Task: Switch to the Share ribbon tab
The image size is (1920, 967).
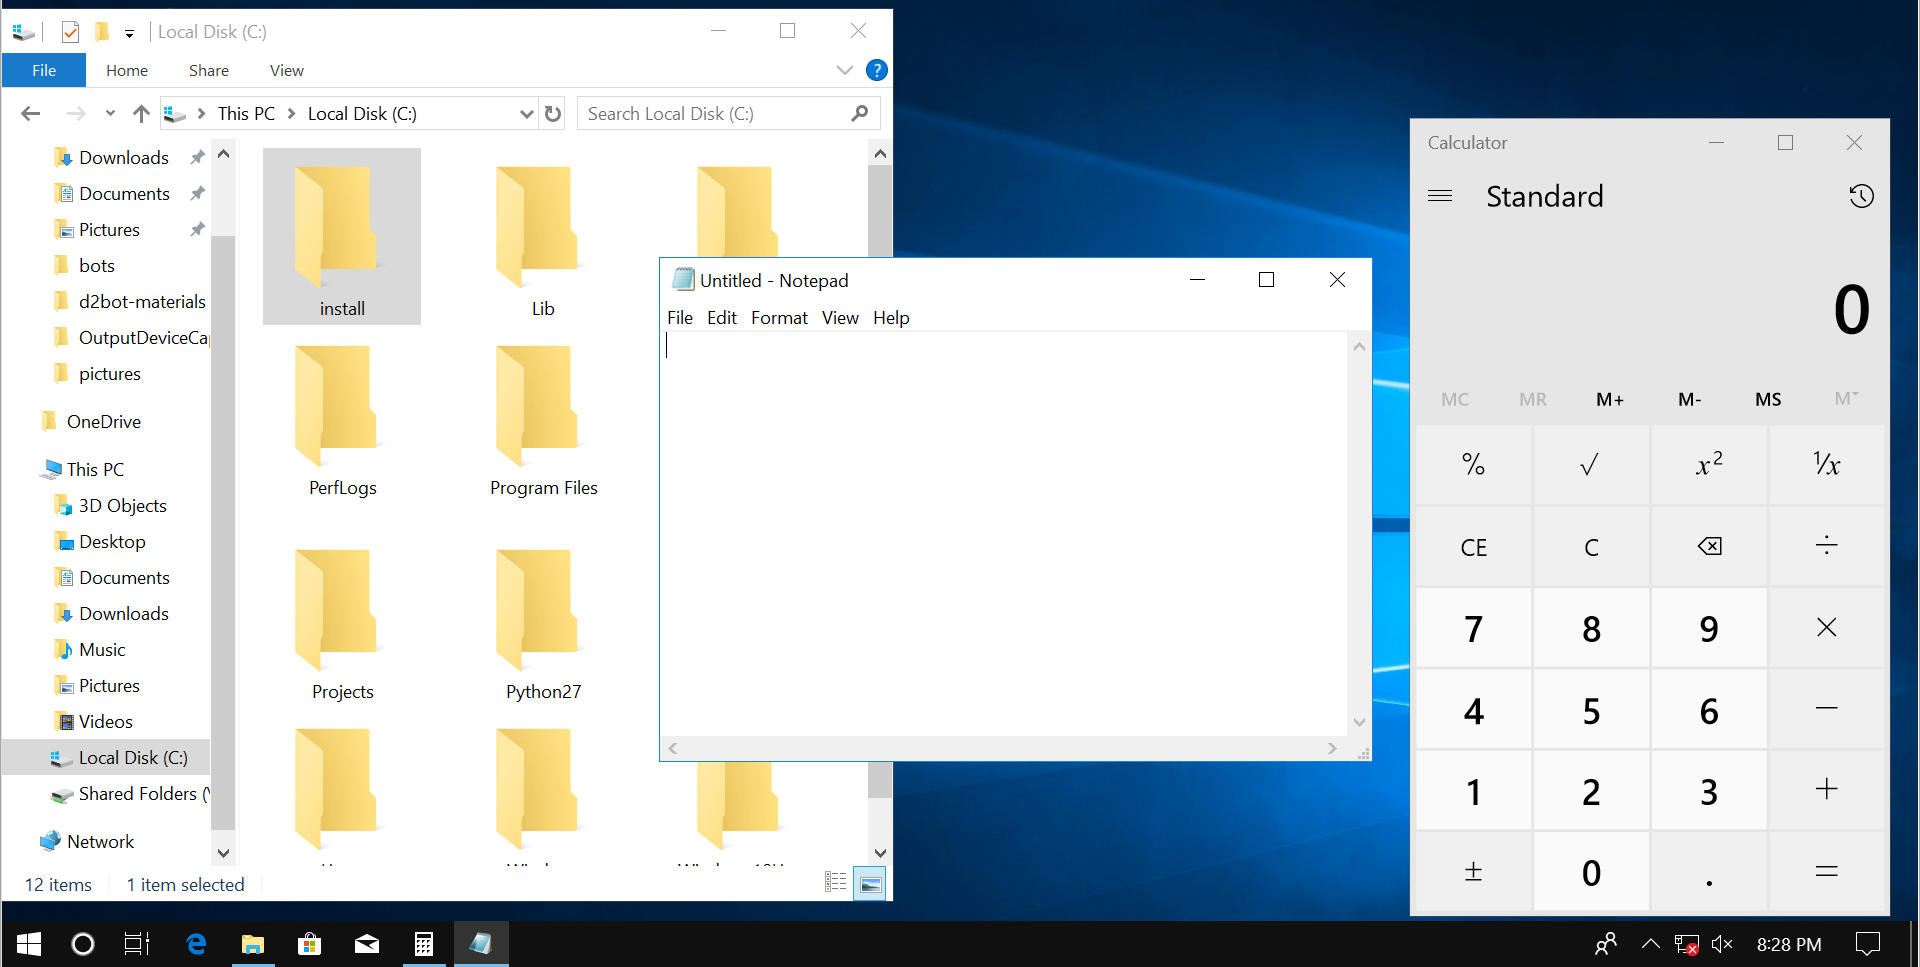Action: (x=208, y=70)
